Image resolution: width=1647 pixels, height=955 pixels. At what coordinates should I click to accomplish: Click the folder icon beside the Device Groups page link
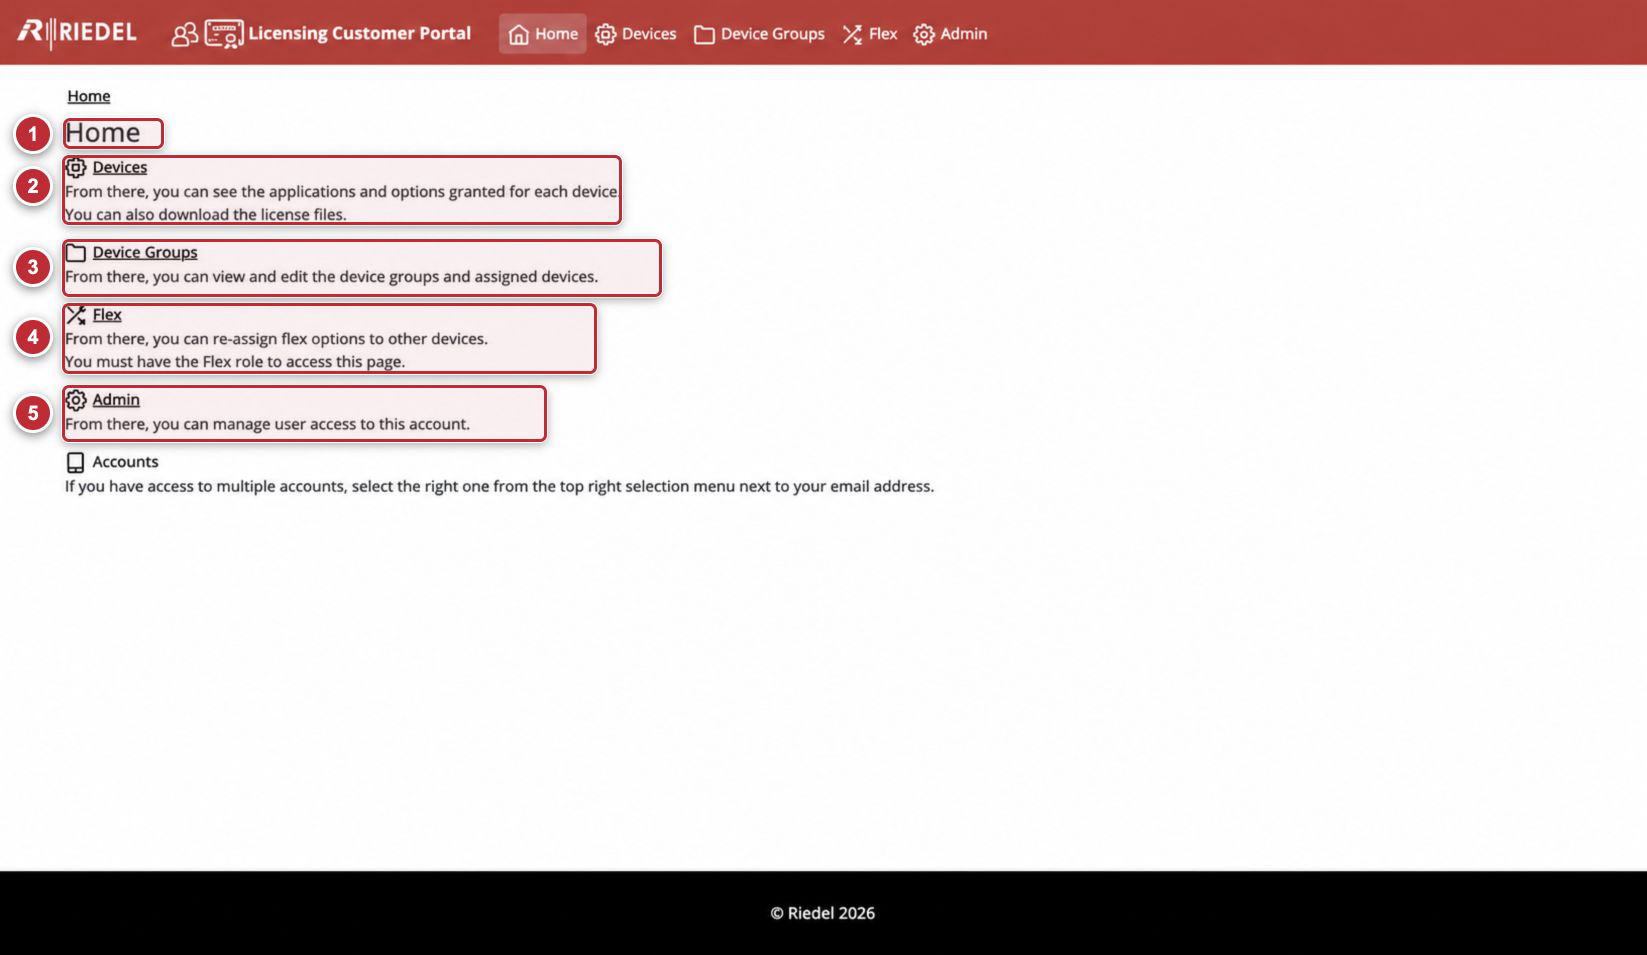(76, 252)
